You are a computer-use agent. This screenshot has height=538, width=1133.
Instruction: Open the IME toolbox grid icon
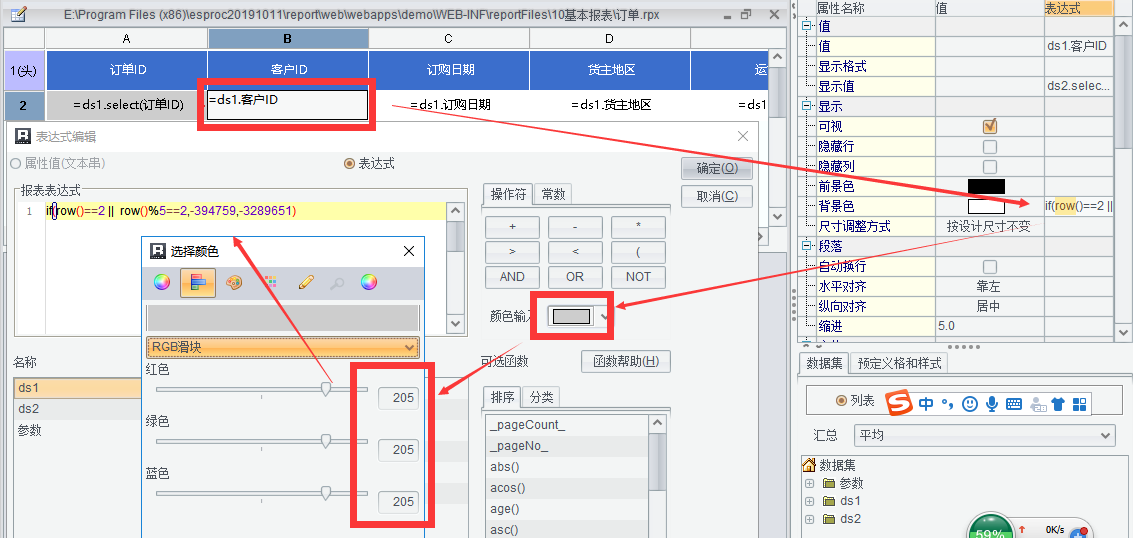(1080, 404)
